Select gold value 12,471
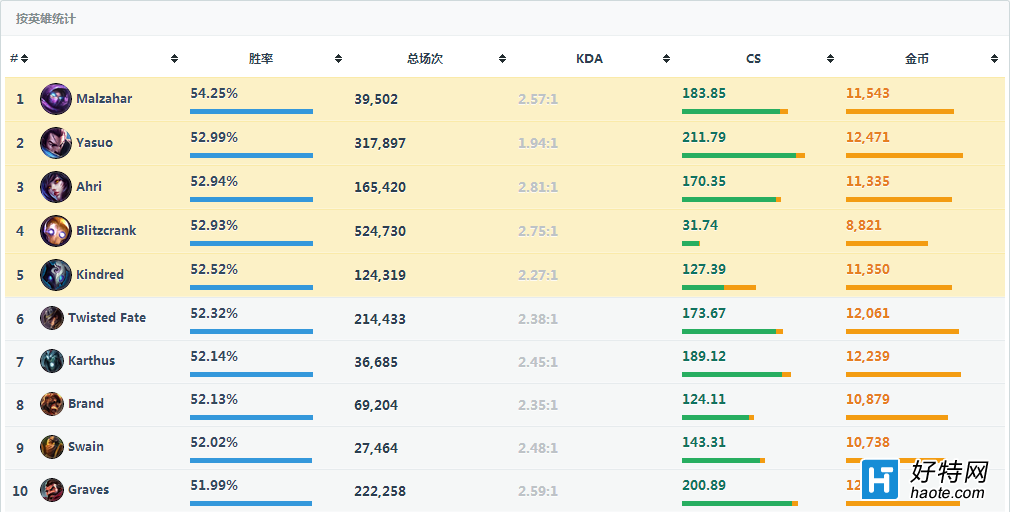 coord(868,137)
